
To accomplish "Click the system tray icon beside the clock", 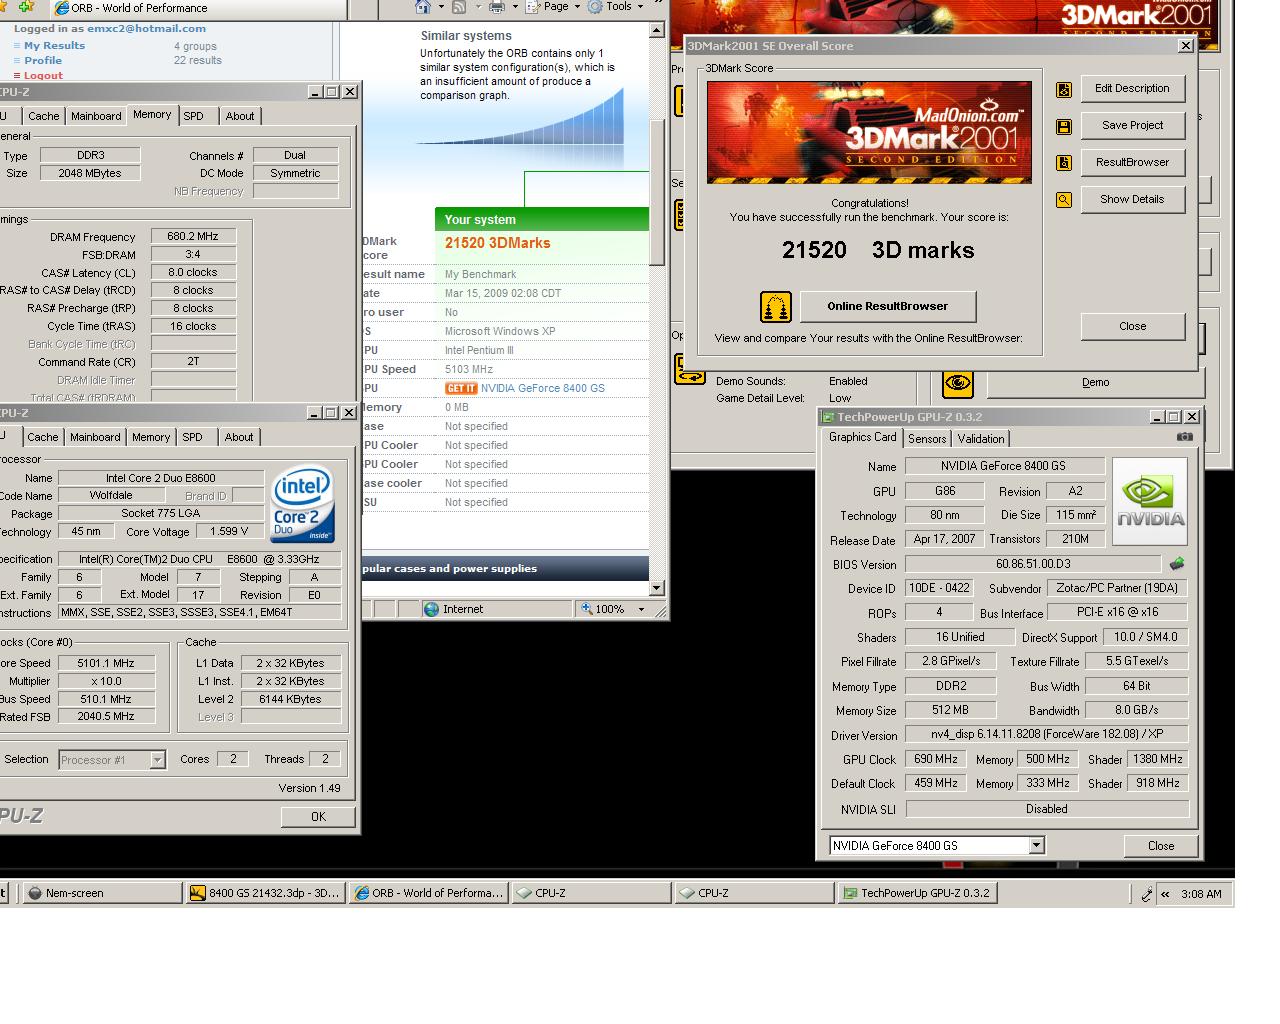I will point(1147,894).
